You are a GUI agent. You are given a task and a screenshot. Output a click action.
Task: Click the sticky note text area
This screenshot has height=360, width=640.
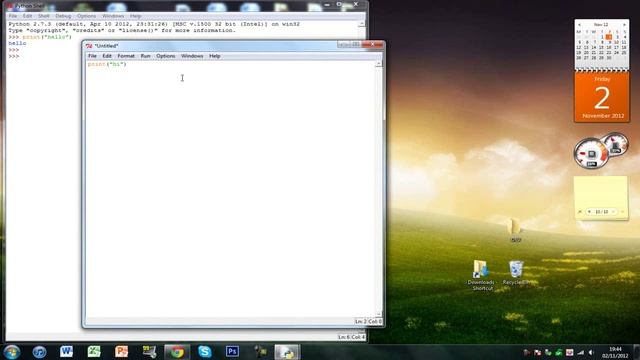[x=601, y=192]
